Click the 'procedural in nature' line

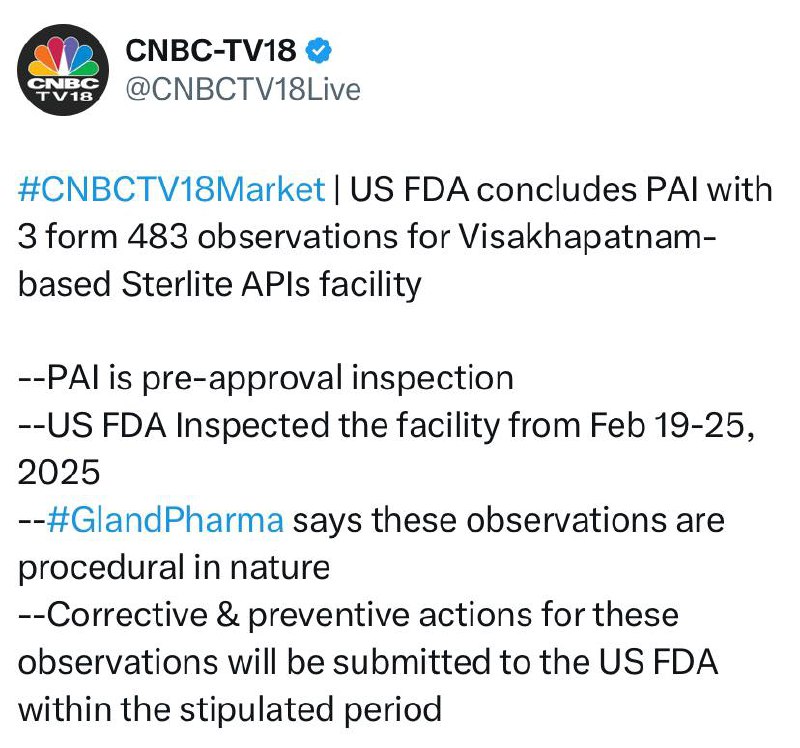(174, 567)
